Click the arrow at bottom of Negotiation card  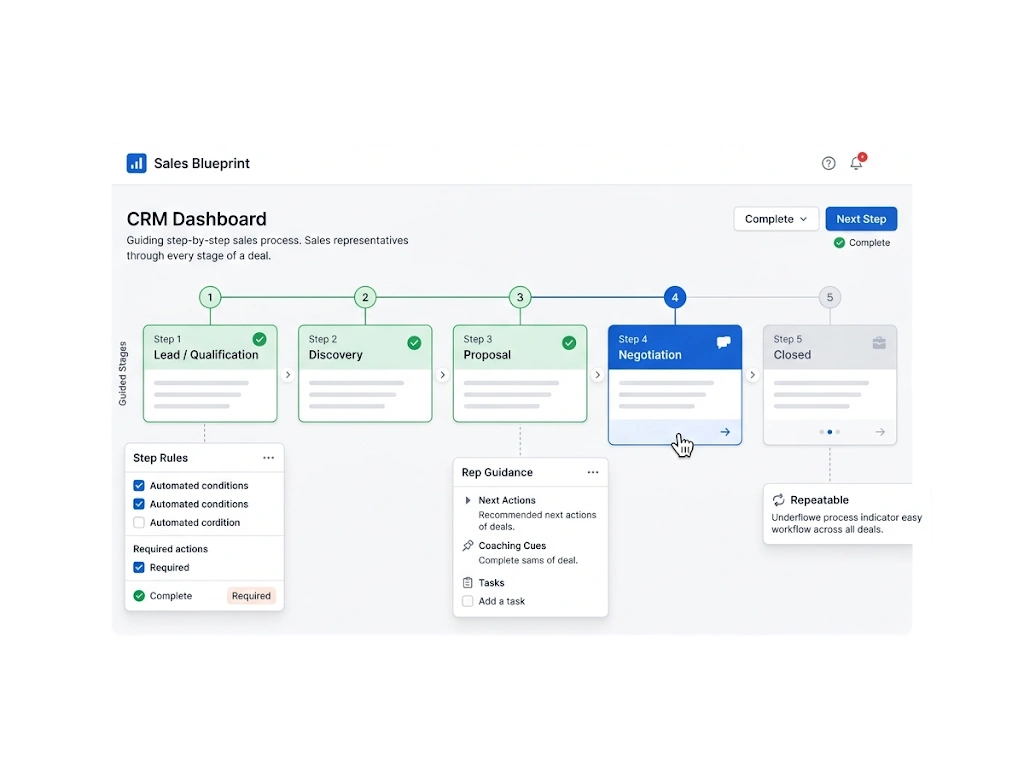[x=725, y=432]
